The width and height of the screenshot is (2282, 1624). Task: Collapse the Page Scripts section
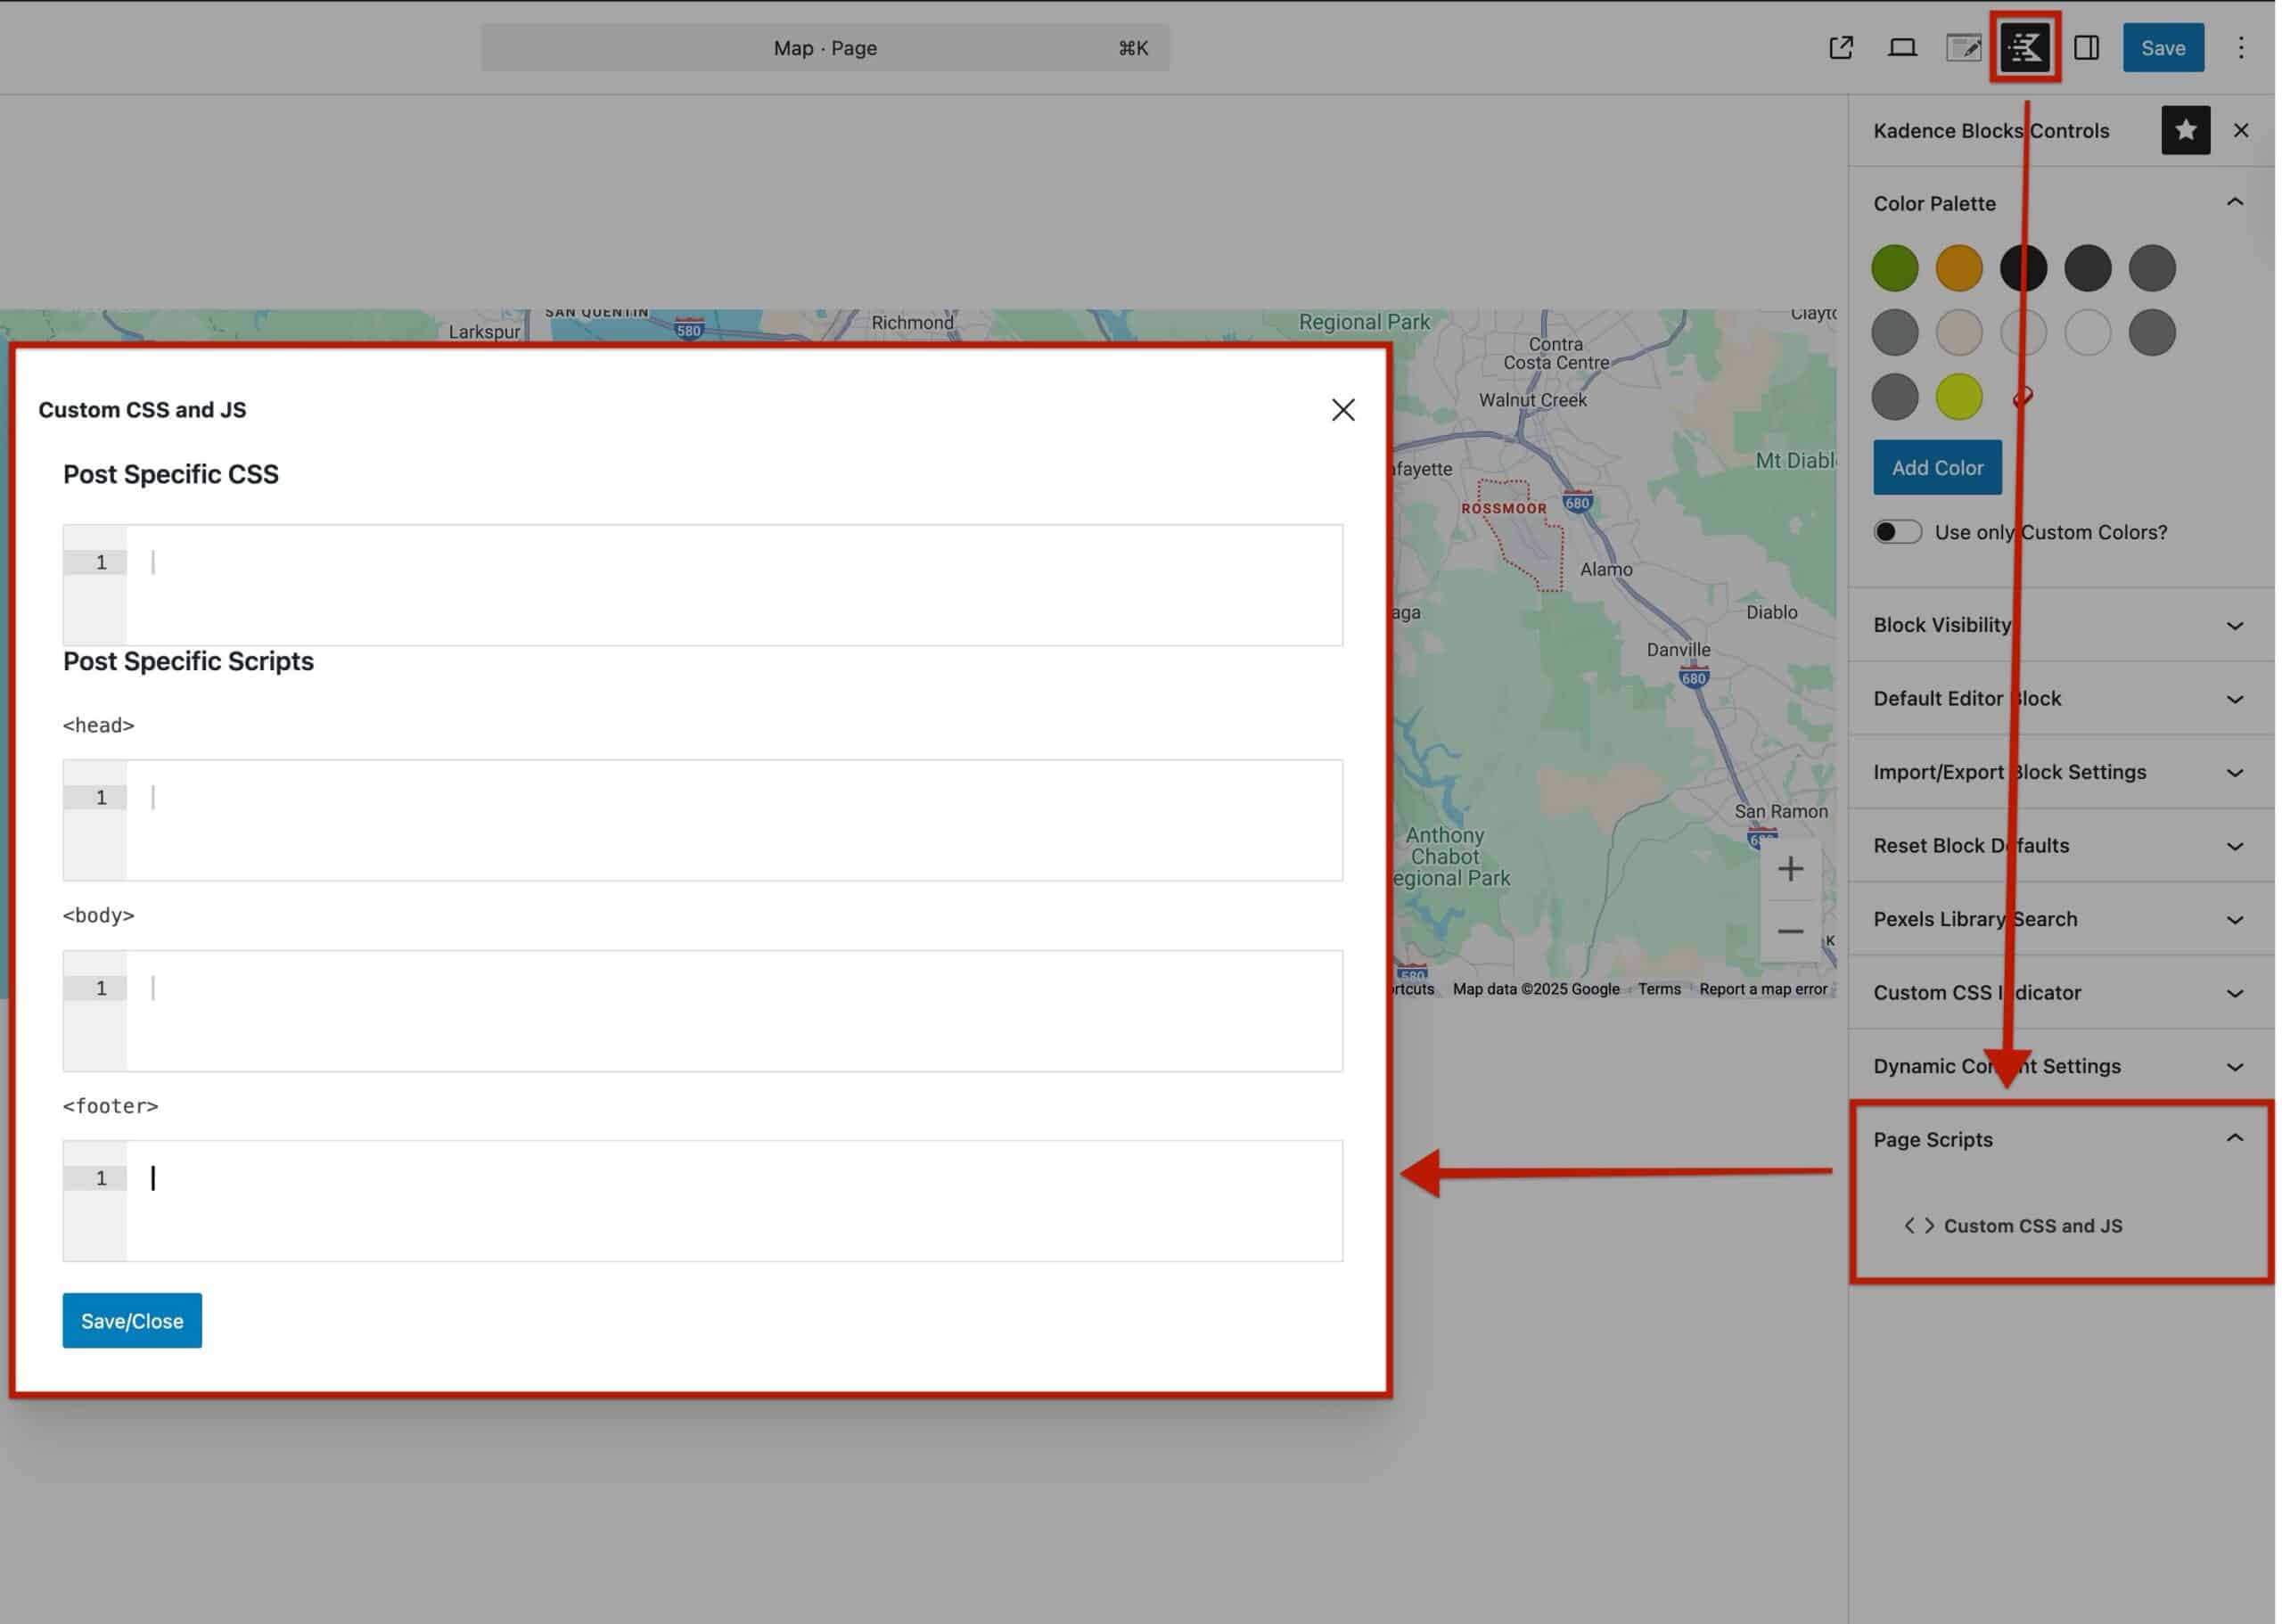(2235, 1138)
